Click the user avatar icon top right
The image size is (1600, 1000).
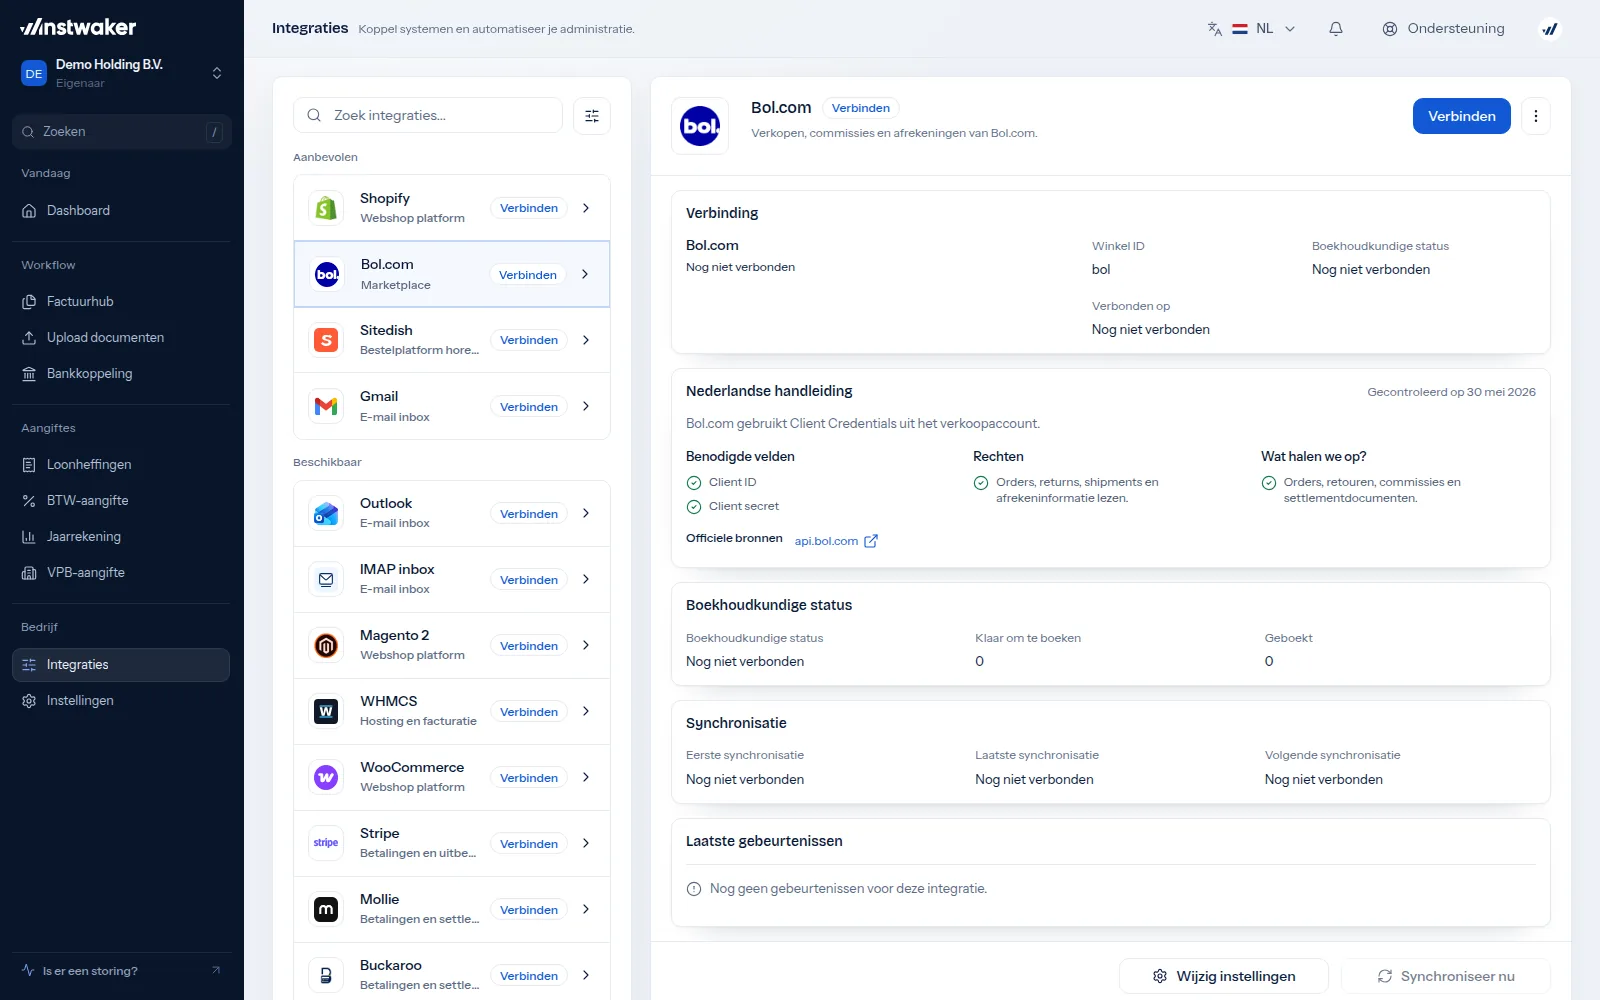click(x=1550, y=29)
